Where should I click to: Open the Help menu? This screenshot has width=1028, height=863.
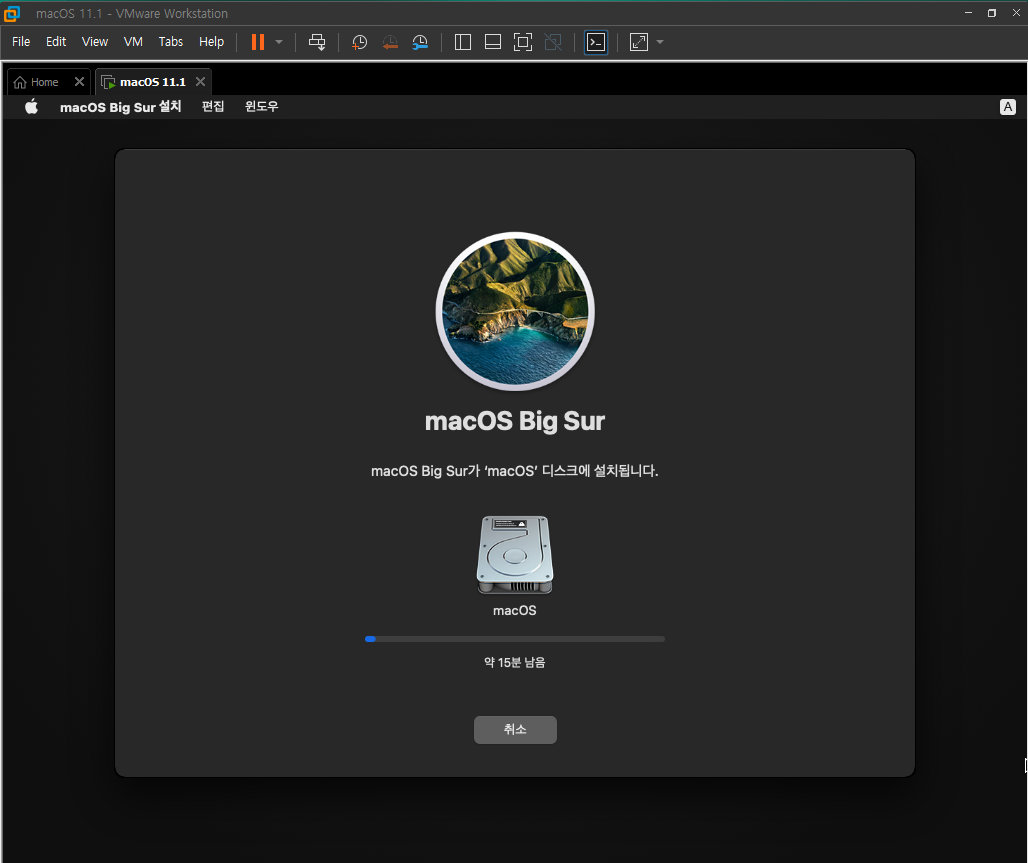[211, 41]
